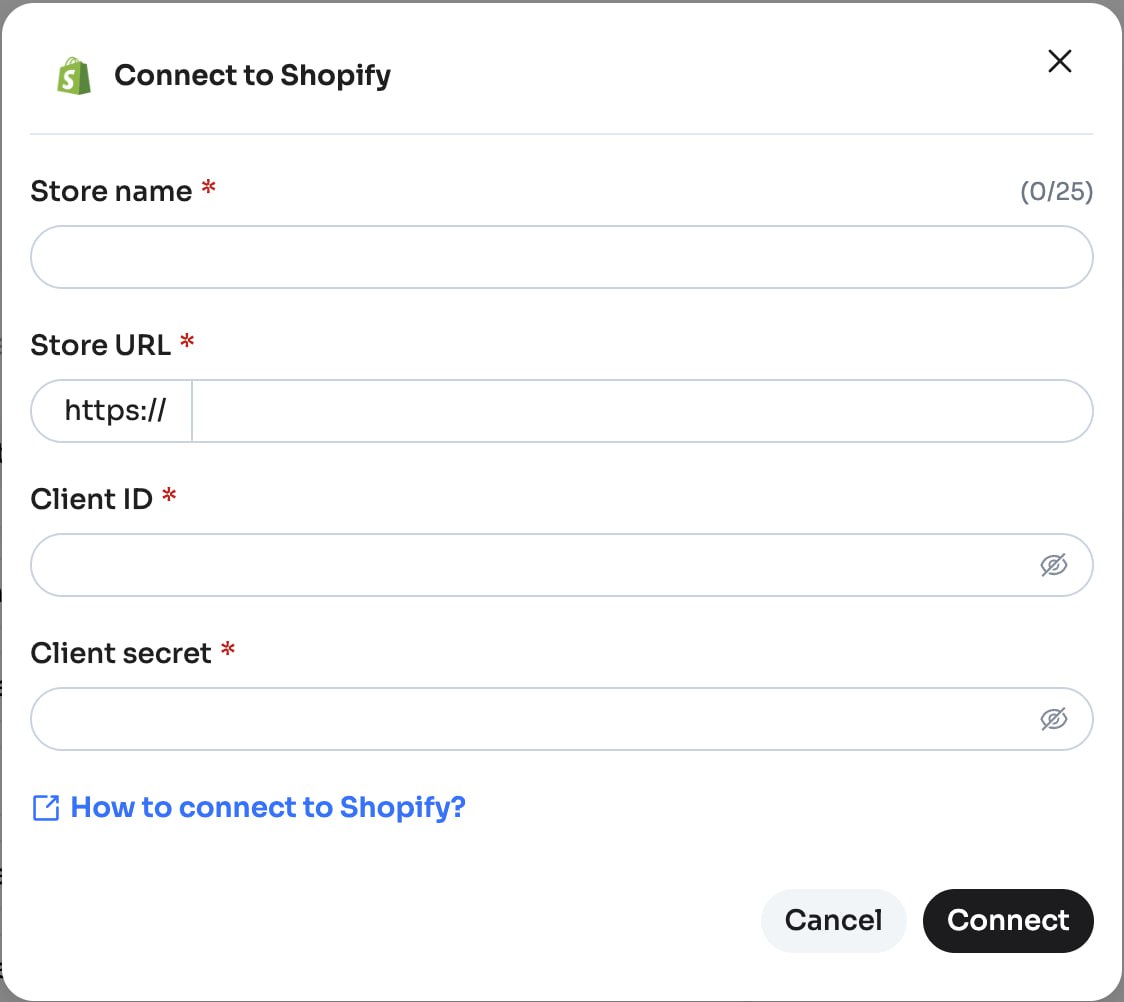The width and height of the screenshot is (1124, 1002).
Task: Click the red asterisk next to Store name
Action: 208,188
